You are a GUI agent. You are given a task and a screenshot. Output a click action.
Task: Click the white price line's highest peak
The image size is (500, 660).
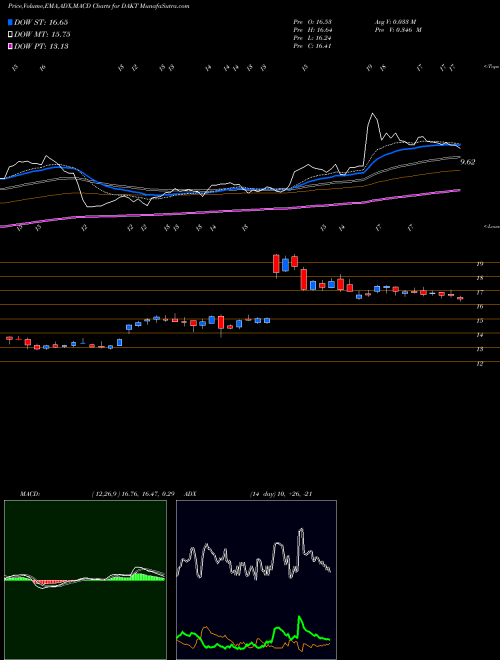coord(372,114)
